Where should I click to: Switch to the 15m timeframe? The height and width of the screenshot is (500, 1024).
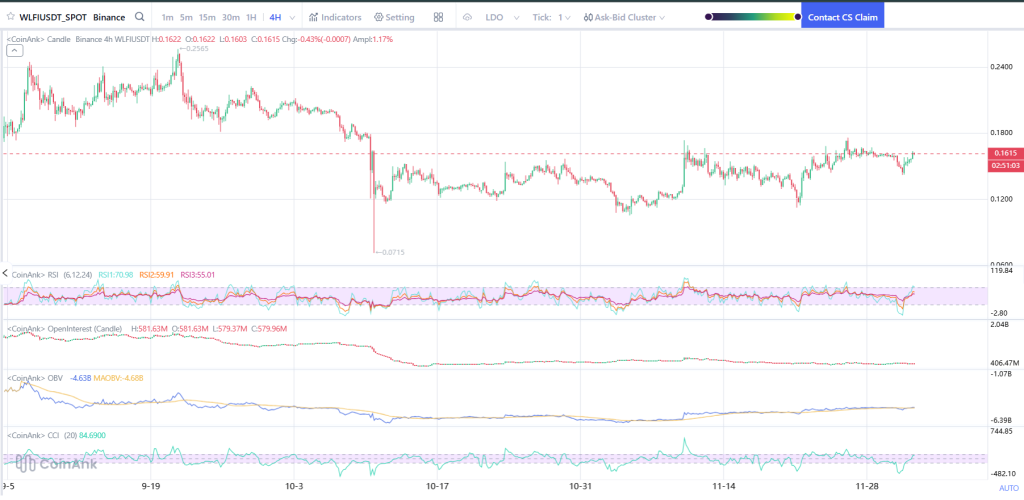pos(206,17)
